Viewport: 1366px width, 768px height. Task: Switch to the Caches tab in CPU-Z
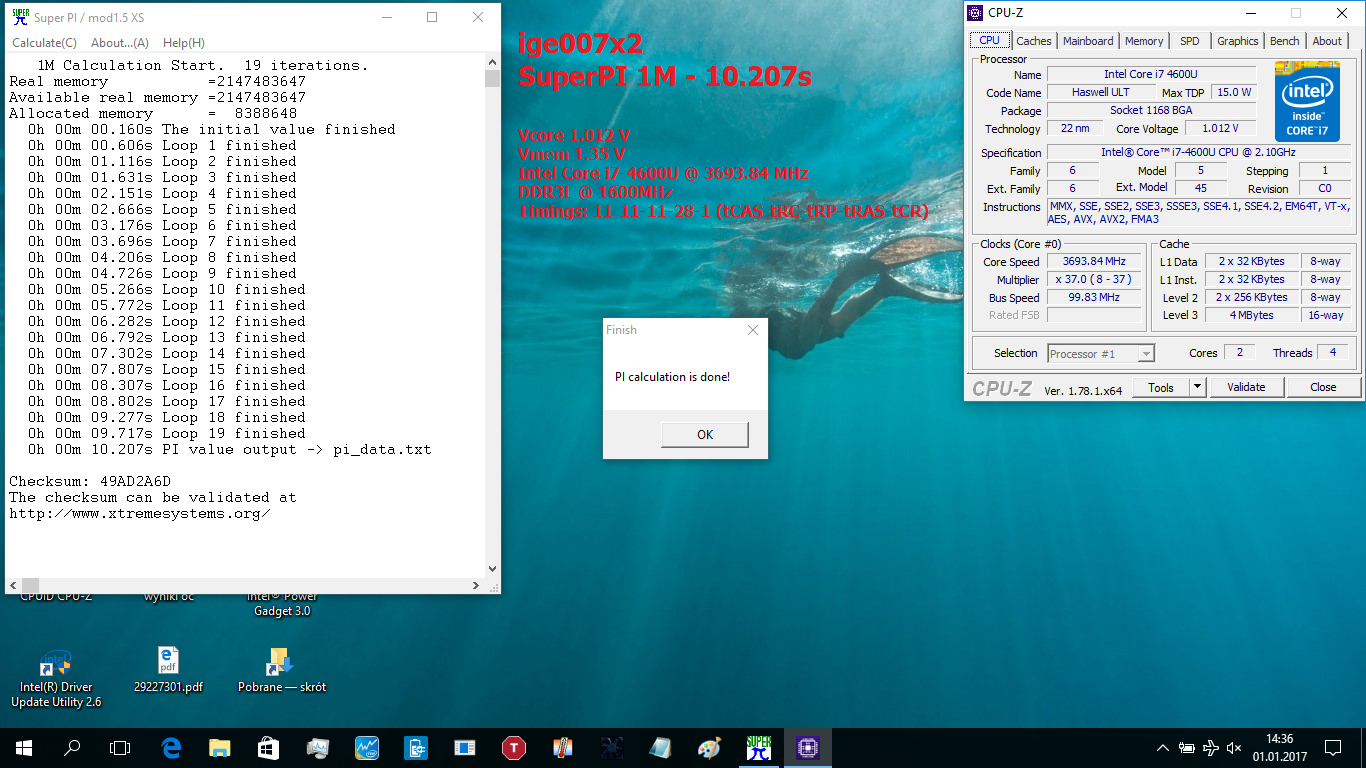1033,41
